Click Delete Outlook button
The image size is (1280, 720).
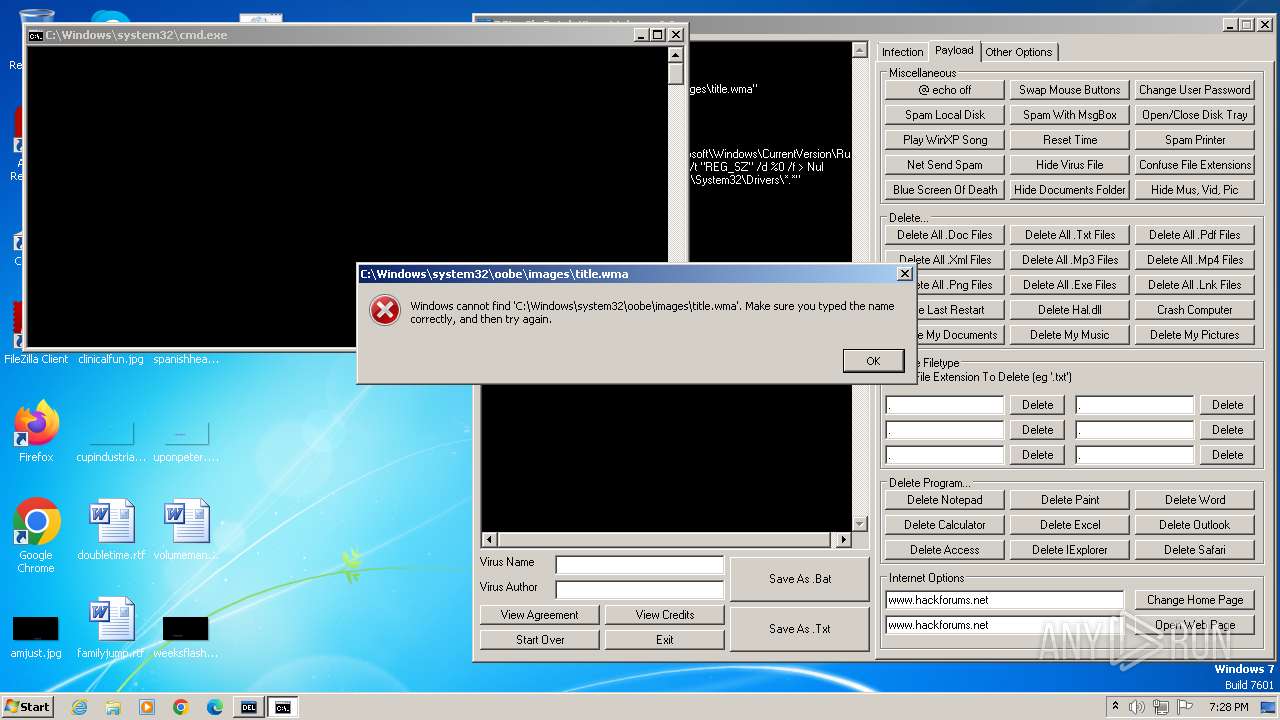(1195, 525)
